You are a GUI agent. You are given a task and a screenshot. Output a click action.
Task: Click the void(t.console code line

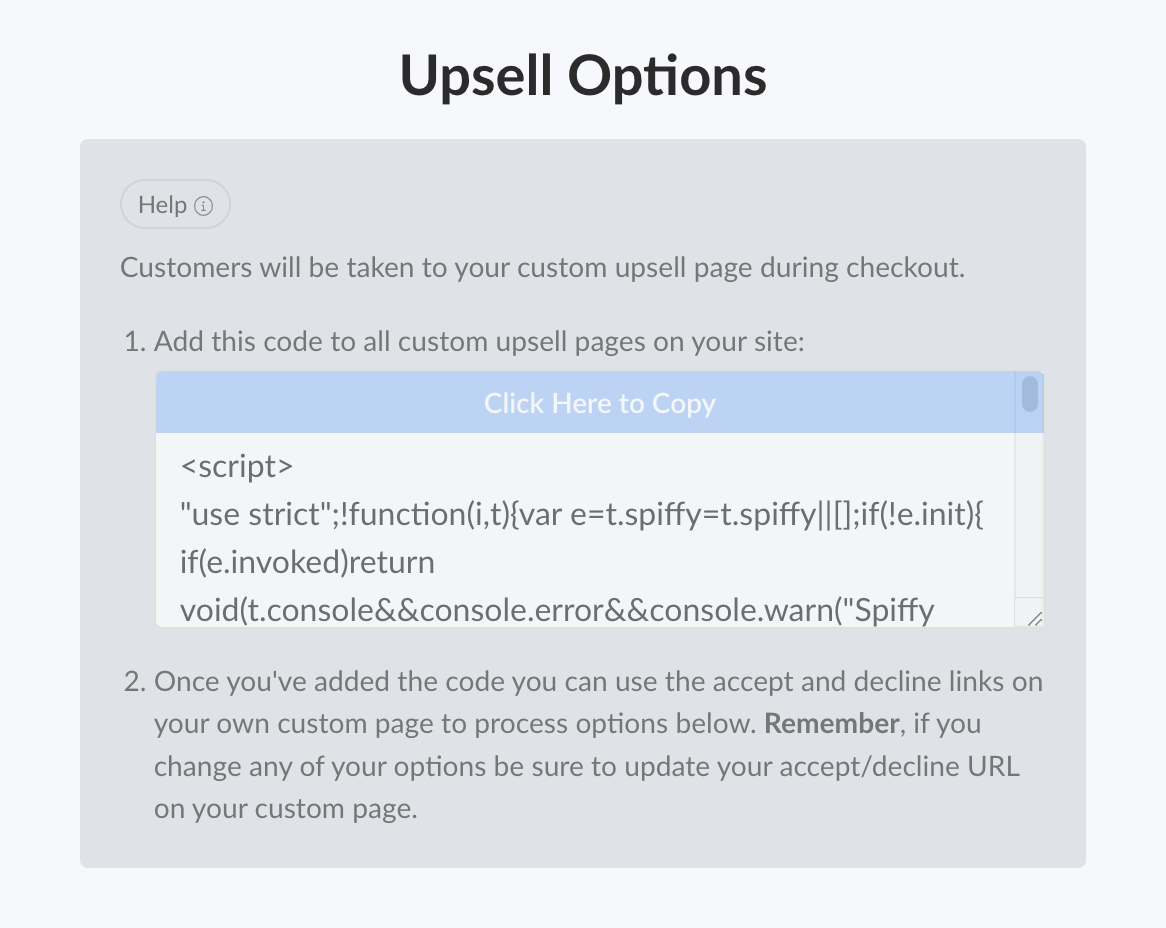[557, 610]
